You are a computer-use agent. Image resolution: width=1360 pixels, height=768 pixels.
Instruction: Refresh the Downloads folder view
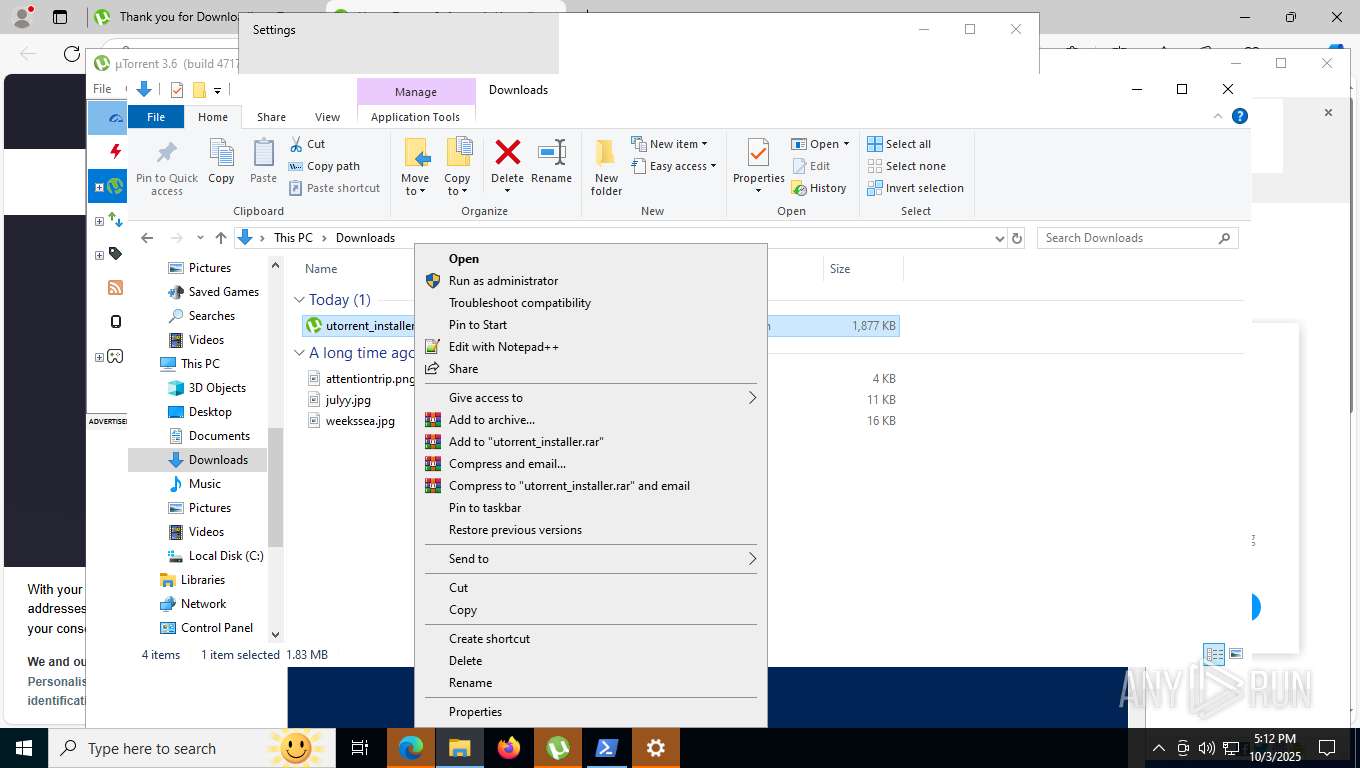1017,238
